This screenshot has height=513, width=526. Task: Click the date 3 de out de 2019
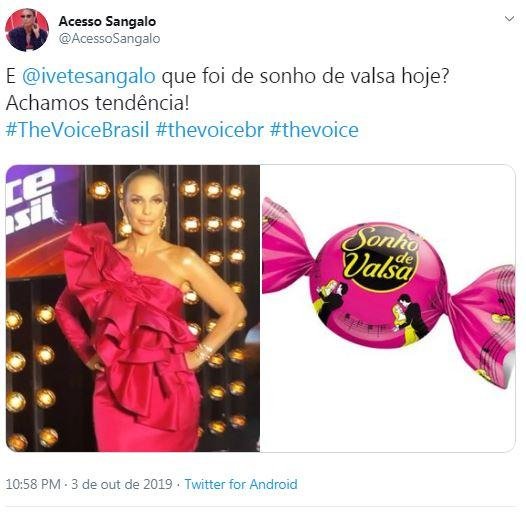click(122, 484)
